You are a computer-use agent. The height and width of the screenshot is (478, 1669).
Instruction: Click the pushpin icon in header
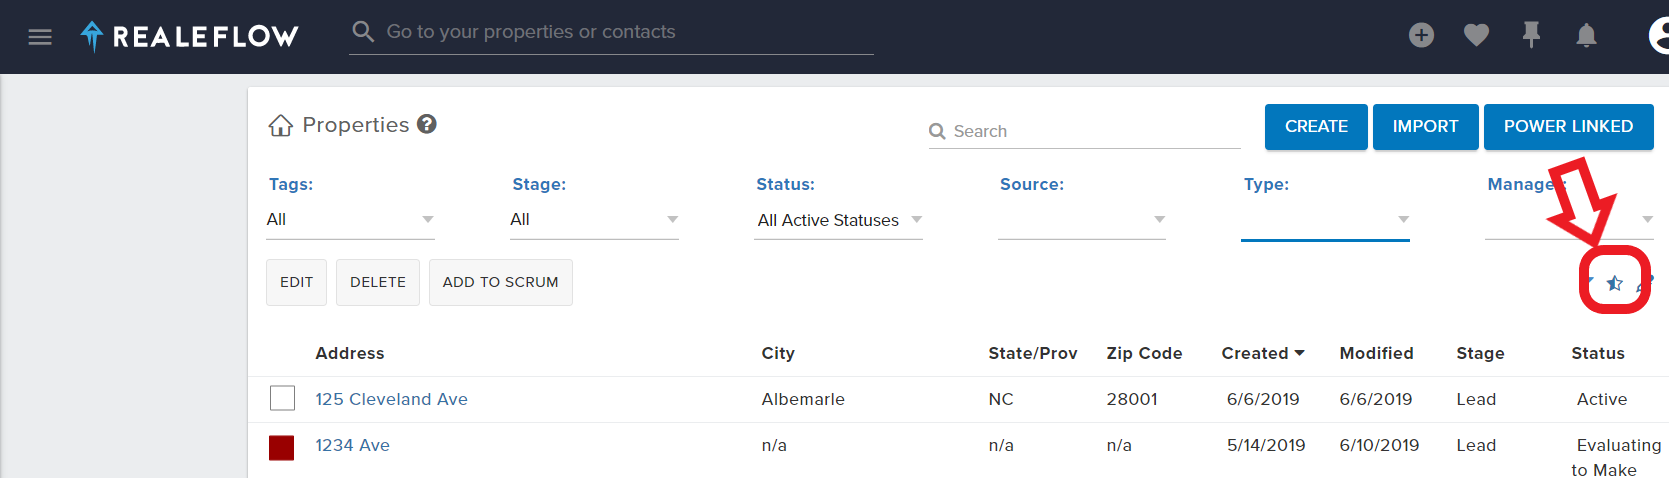click(1531, 36)
